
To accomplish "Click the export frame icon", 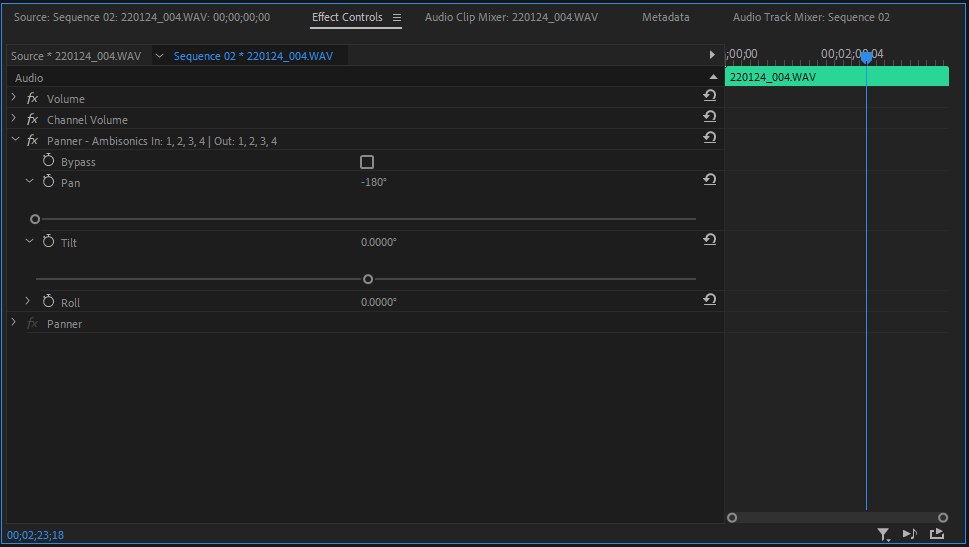I will click(937, 534).
